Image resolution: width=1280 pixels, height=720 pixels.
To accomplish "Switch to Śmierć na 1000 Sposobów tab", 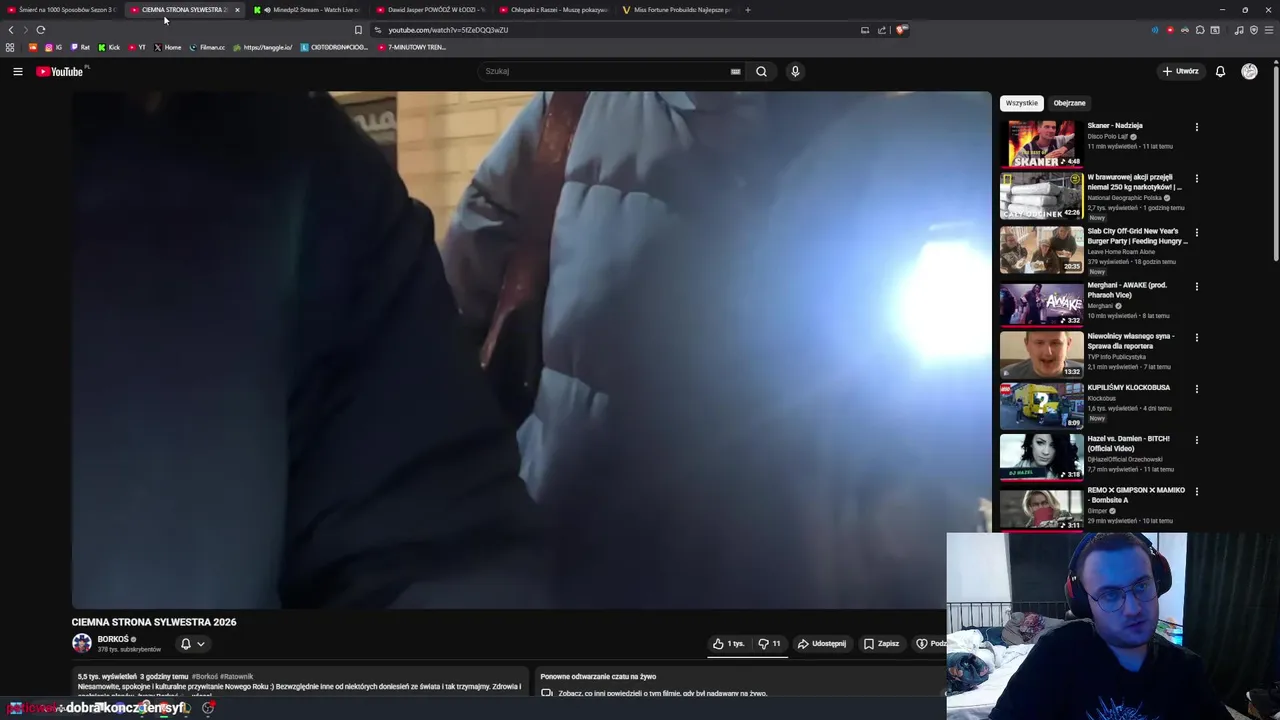I will click(x=62, y=10).
